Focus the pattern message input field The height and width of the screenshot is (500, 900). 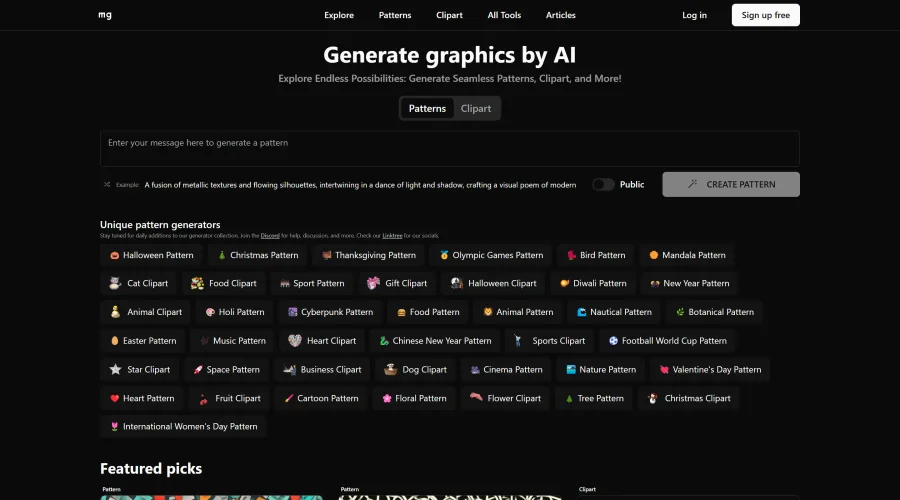tap(449, 149)
